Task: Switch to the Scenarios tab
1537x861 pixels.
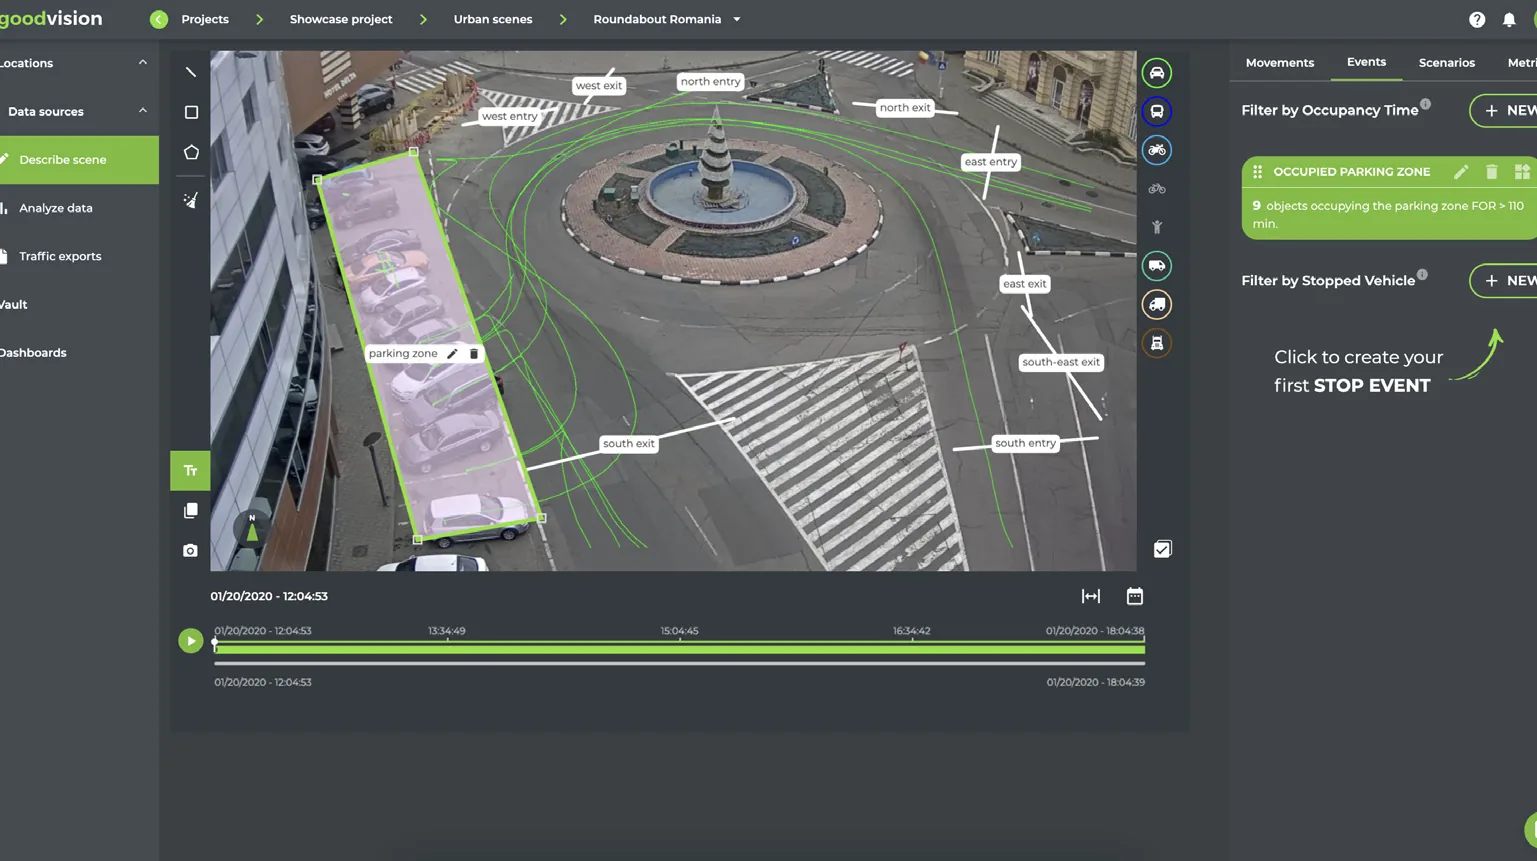Action: (x=1447, y=63)
